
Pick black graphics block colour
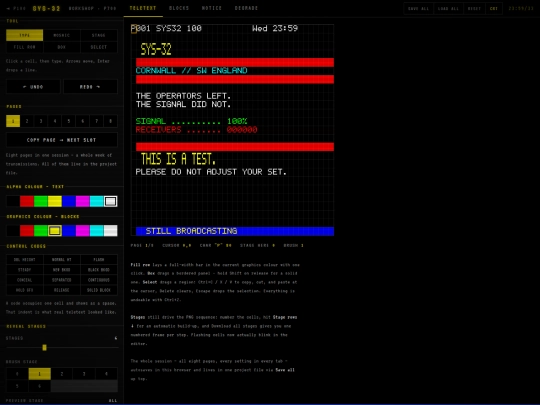(x=13, y=231)
